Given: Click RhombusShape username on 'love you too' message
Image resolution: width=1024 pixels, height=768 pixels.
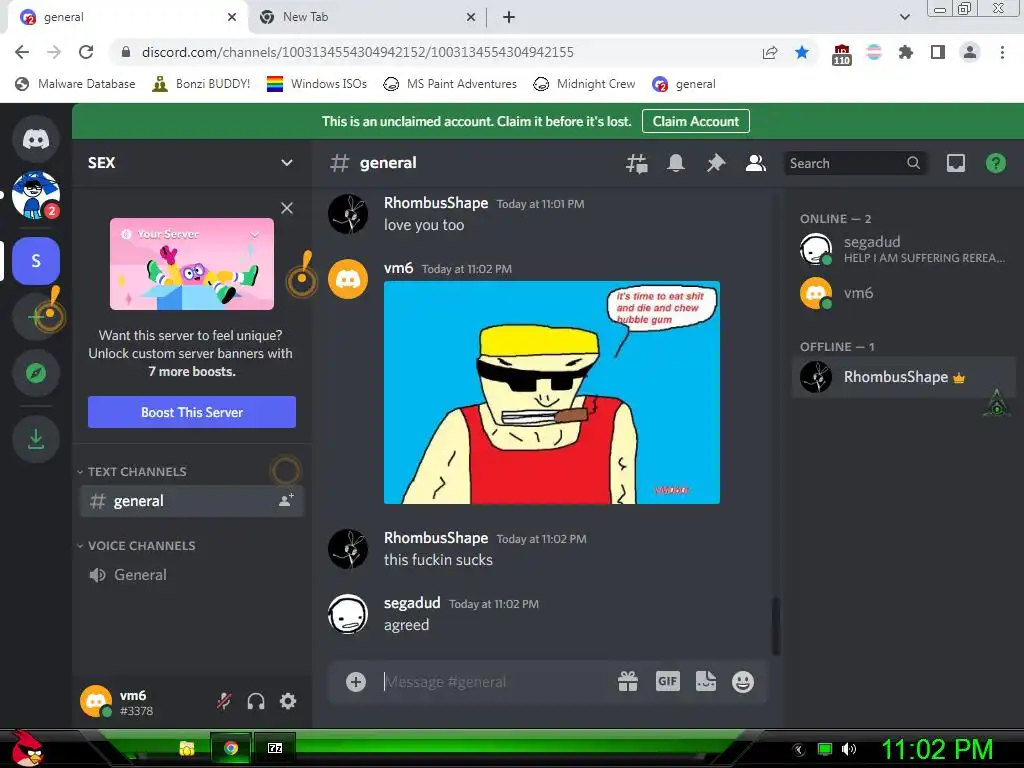Looking at the screenshot, I should [x=436, y=203].
